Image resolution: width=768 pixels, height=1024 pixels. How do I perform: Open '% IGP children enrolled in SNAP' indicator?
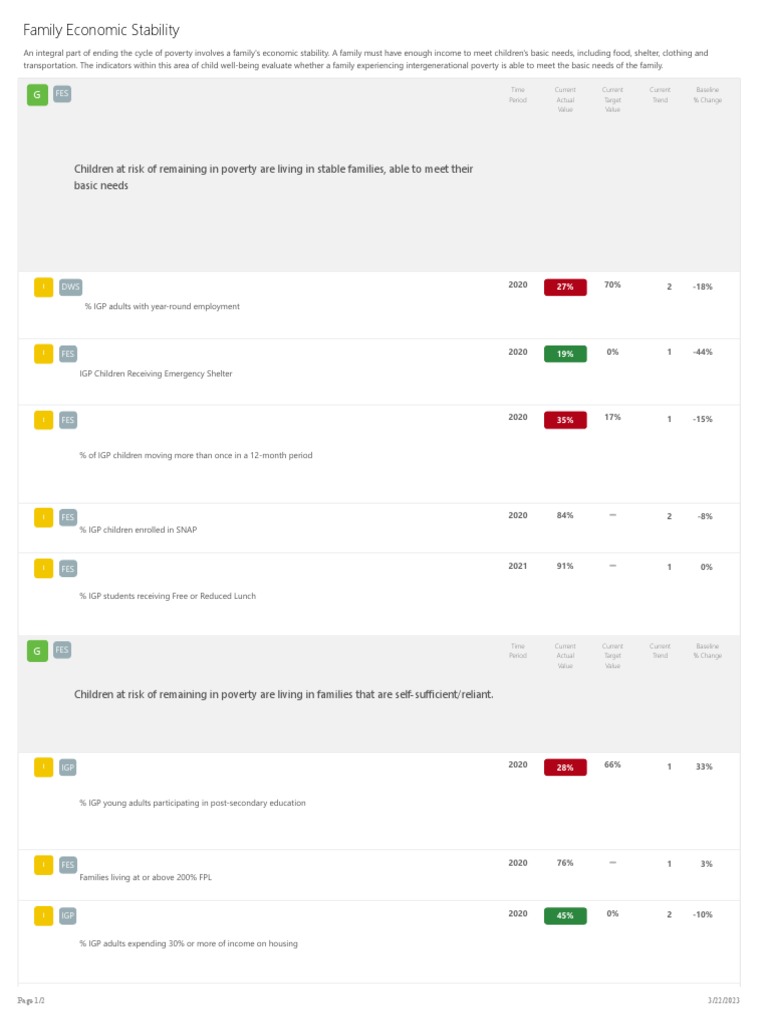click(138, 530)
